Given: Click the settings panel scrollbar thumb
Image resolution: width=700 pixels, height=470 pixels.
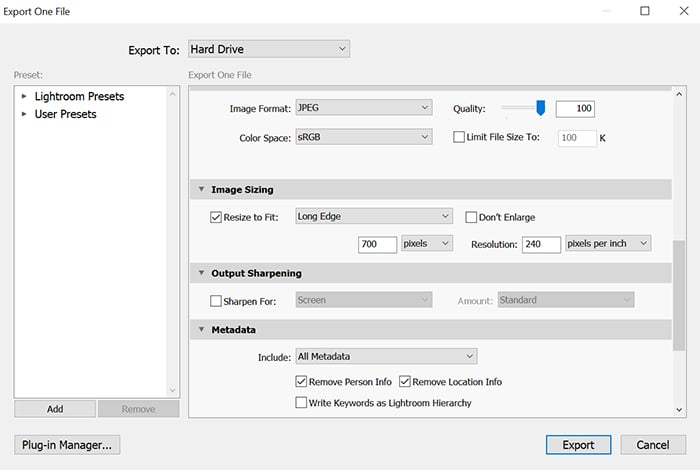Looking at the screenshot, I should [679, 295].
